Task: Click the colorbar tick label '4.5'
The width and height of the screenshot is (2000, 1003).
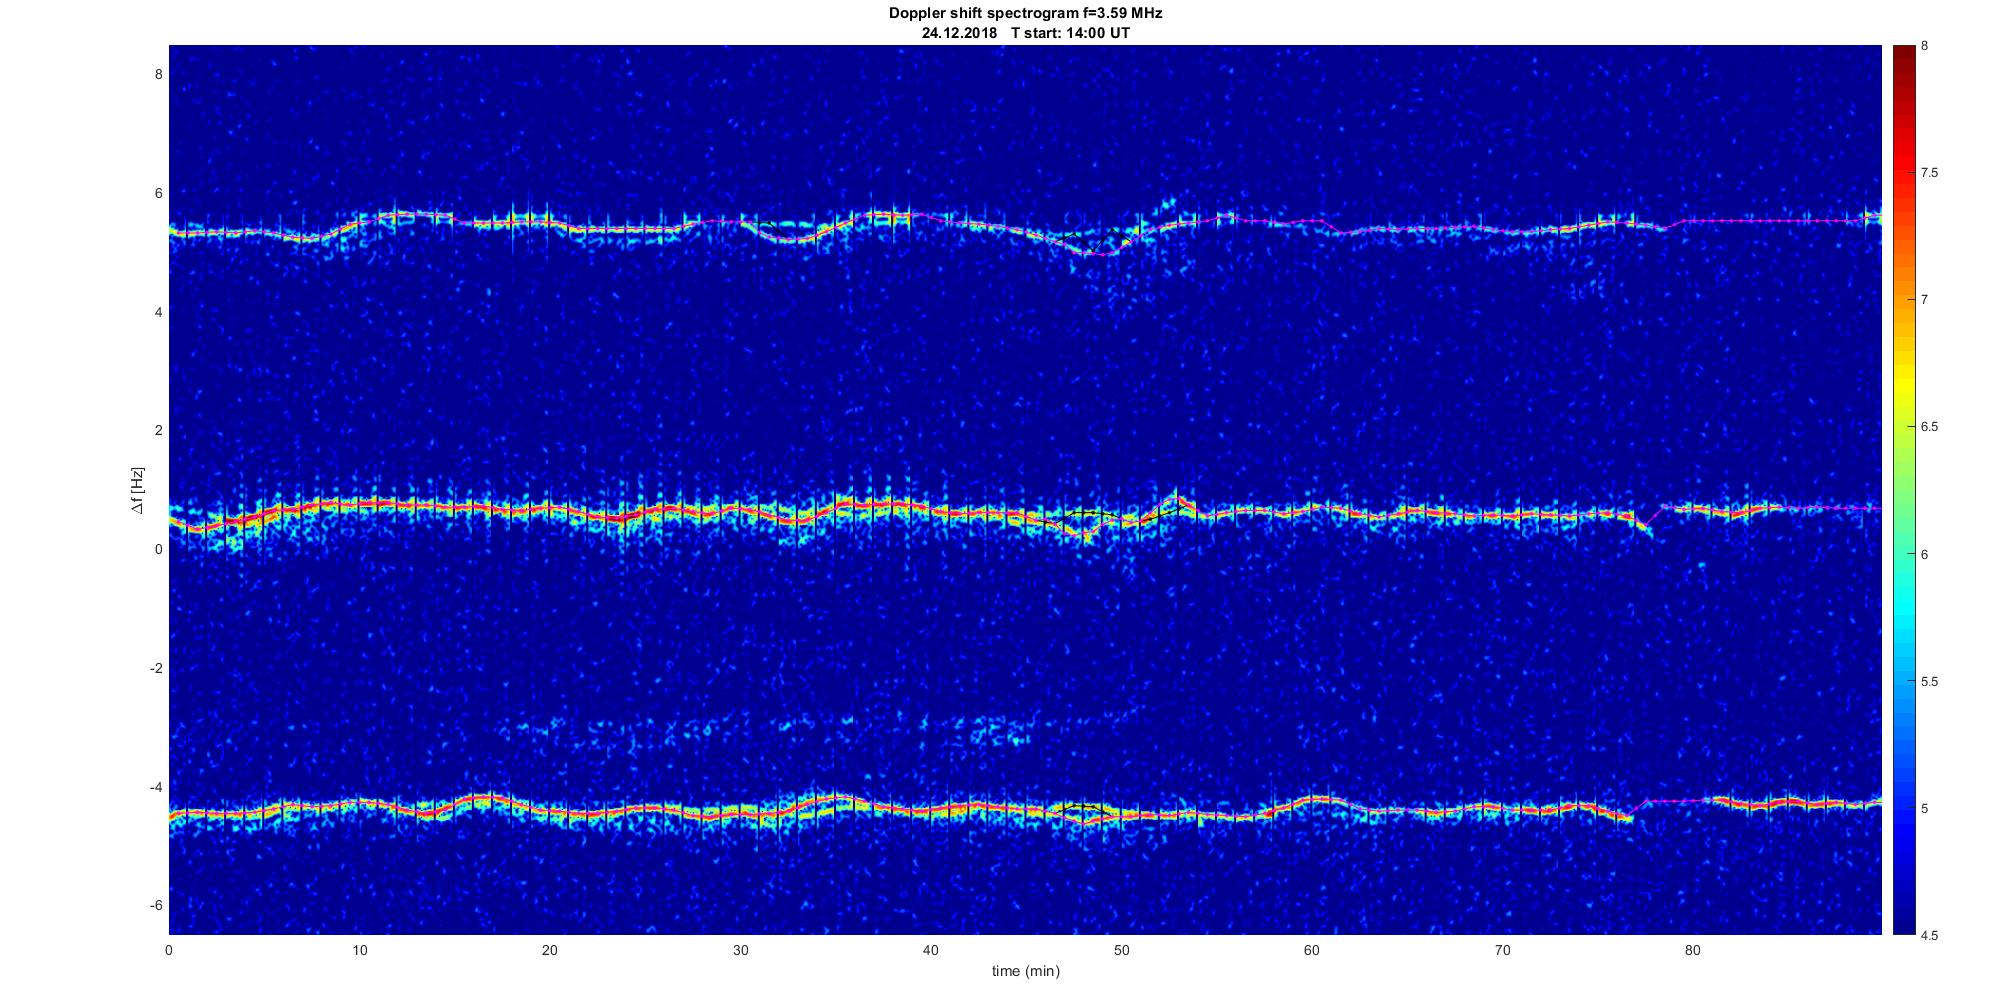Action: click(1930, 935)
